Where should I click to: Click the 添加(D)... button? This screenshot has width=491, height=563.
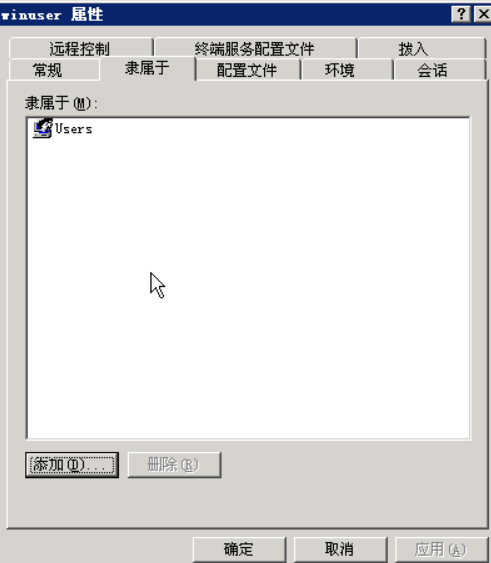(72, 465)
